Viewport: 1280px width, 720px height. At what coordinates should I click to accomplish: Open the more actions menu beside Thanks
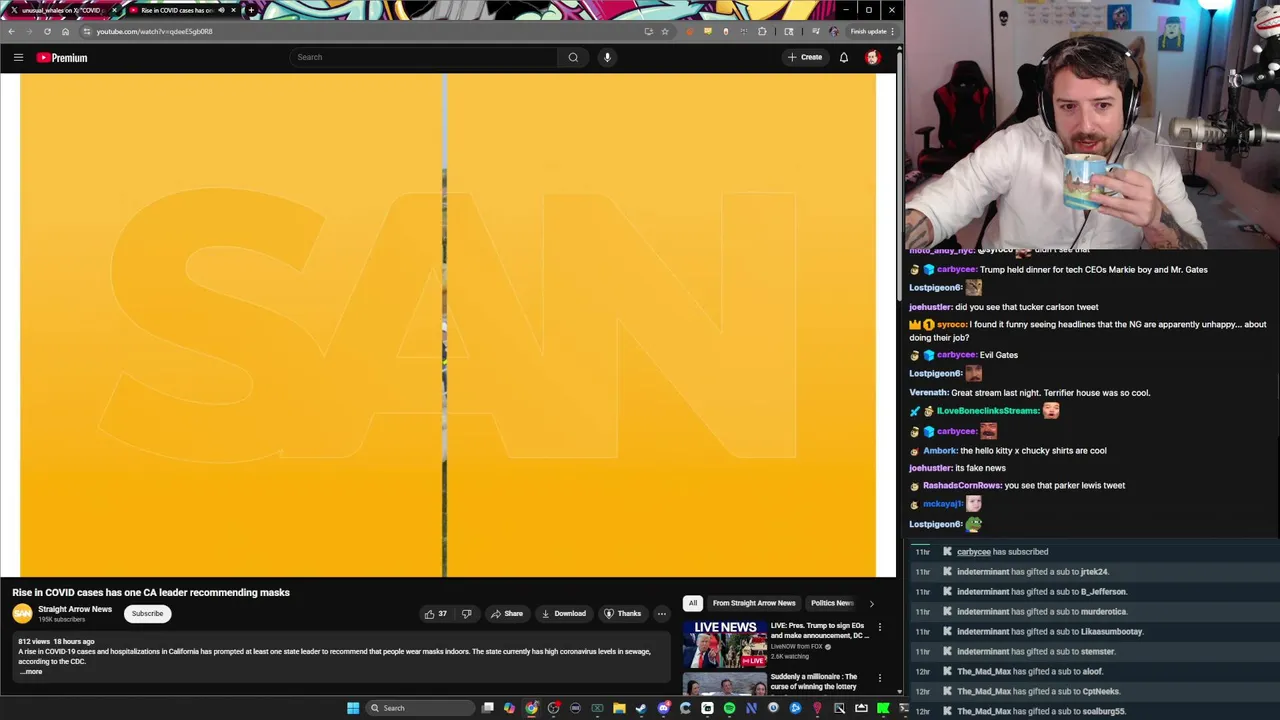661,613
